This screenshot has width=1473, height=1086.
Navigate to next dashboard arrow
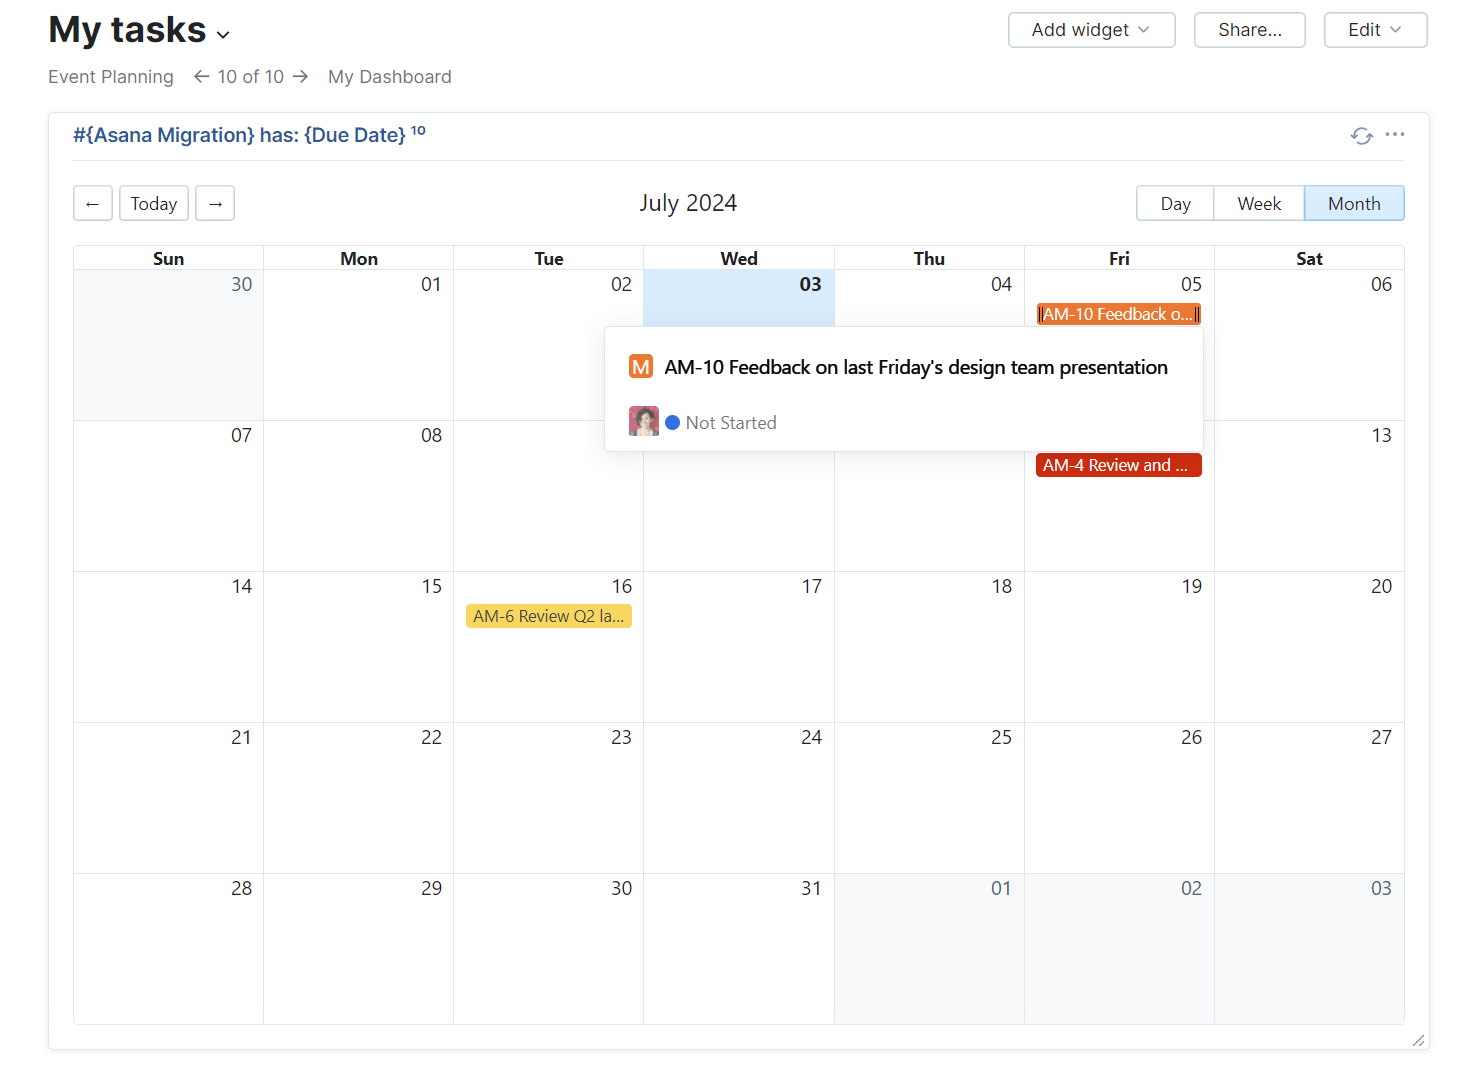301,77
